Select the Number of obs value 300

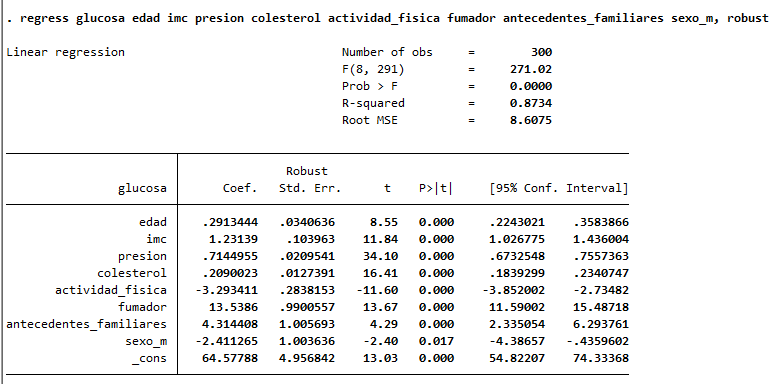541,52
